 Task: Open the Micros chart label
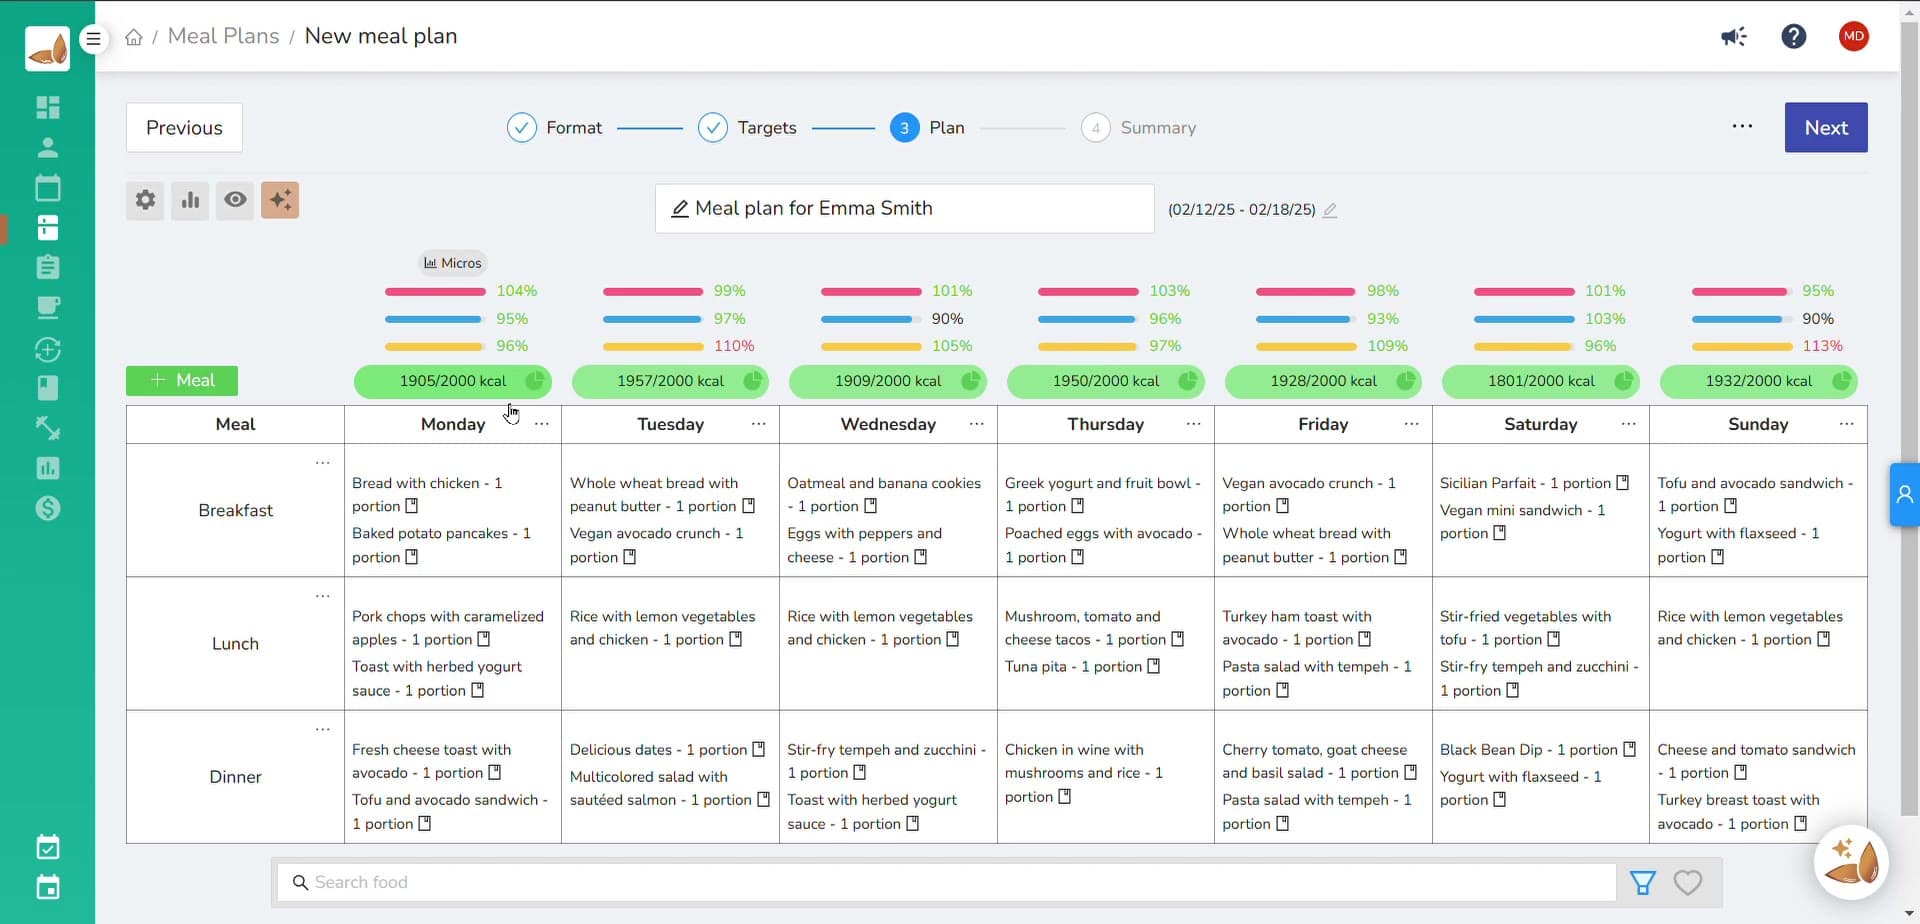pyautogui.click(x=452, y=263)
